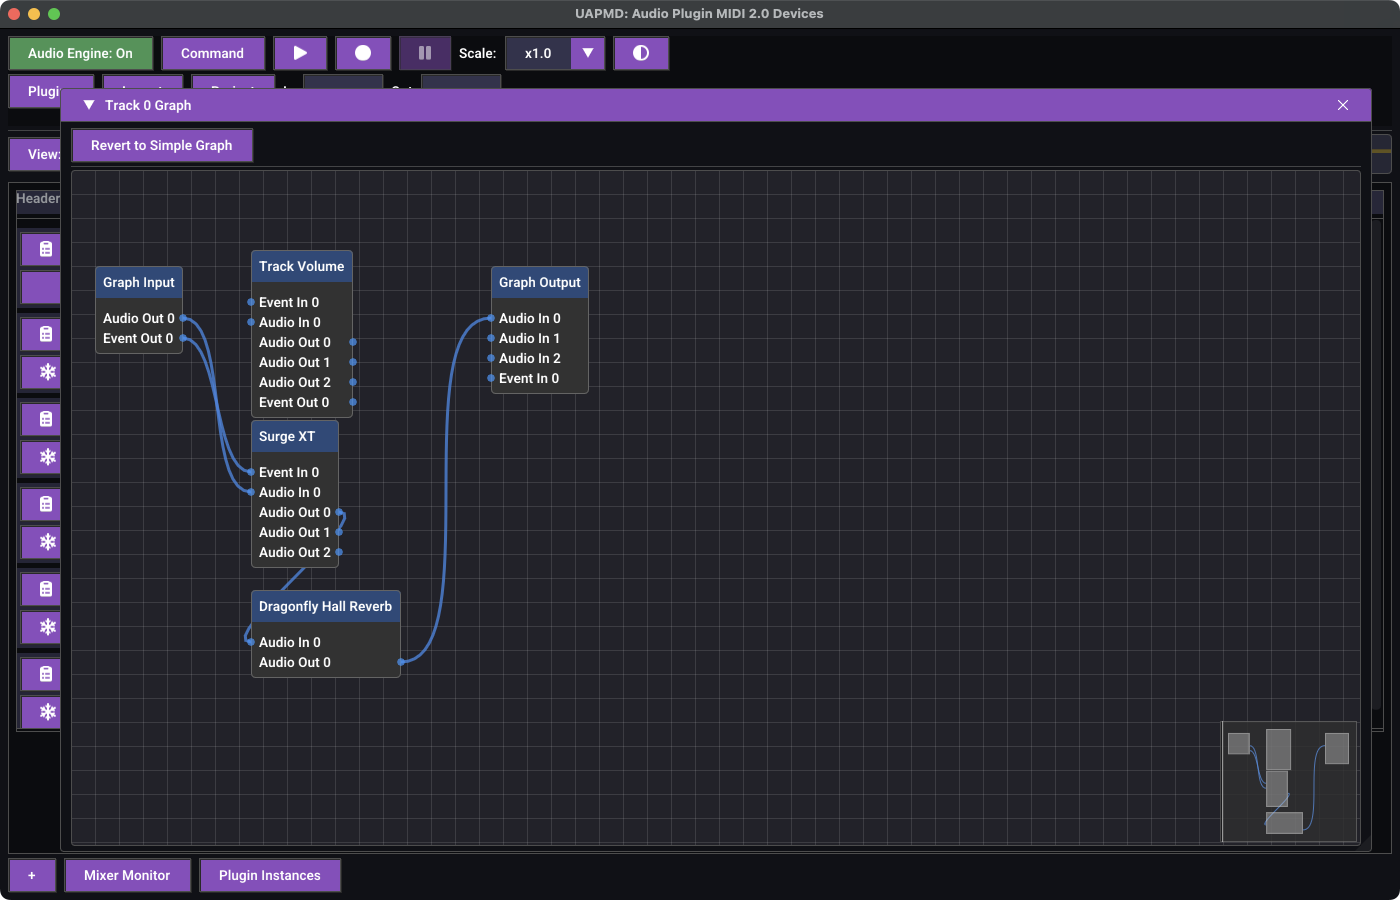
Task: Click Surge XT Event In 0 pin
Action: [x=251, y=472]
